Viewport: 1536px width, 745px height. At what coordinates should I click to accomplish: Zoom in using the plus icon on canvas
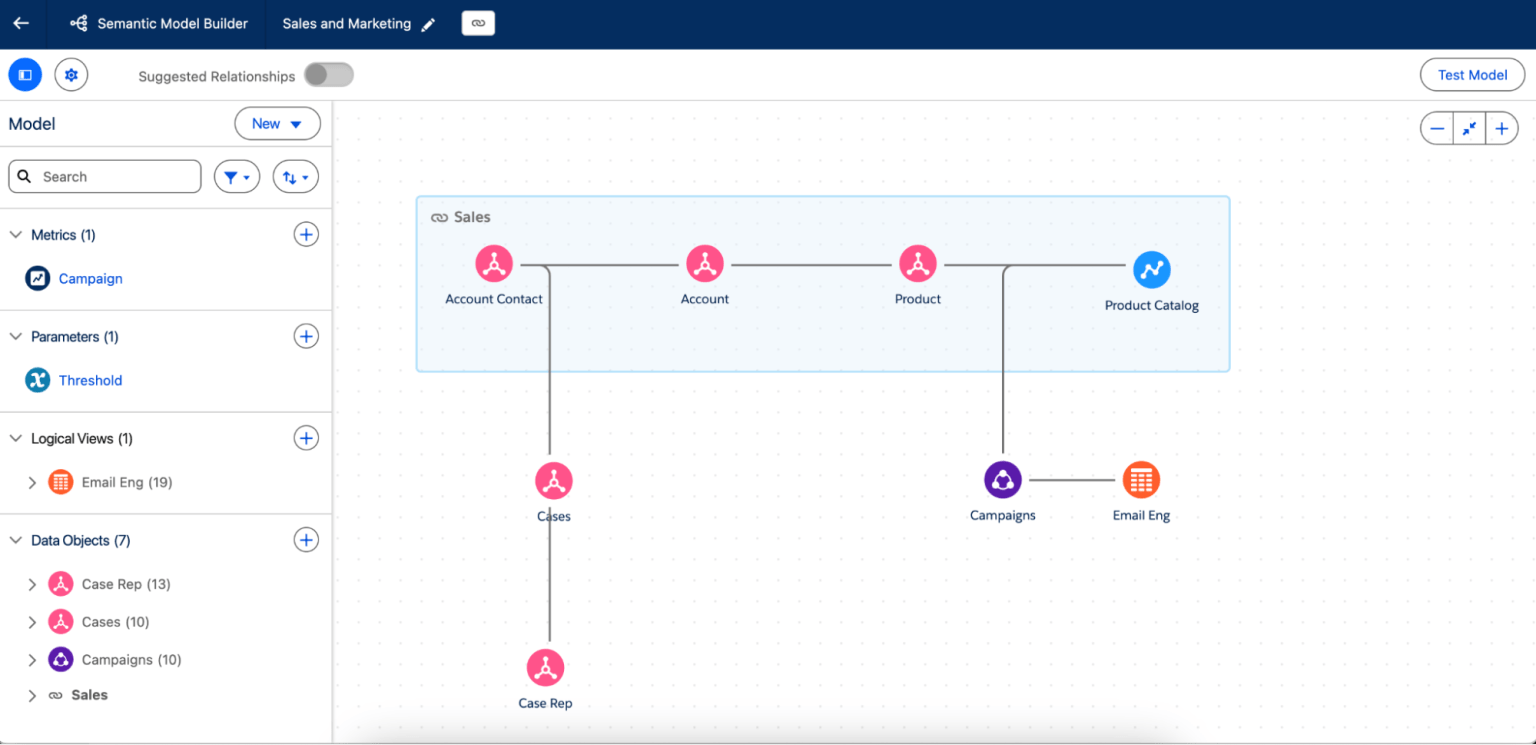1501,128
